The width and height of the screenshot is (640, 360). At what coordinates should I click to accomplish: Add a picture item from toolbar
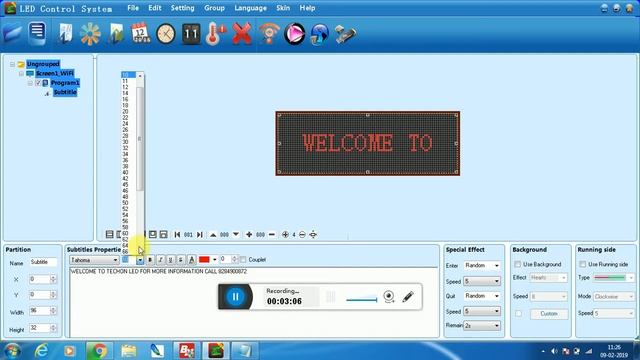[116, 33]
